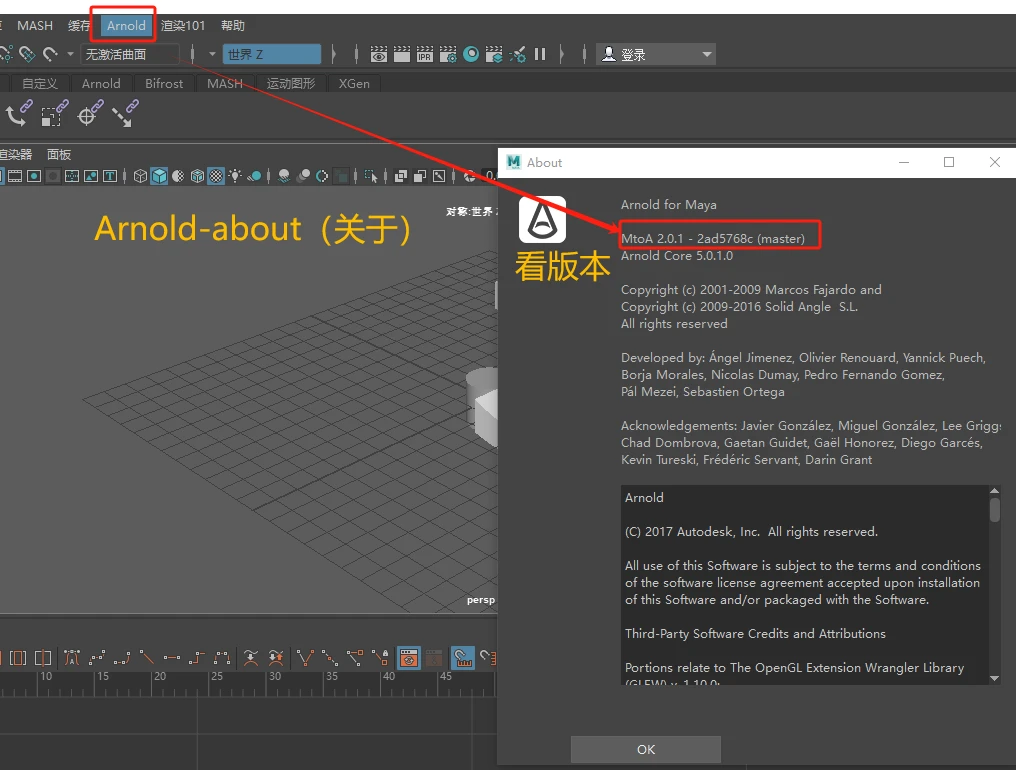Screen dimensions: 1016x770
Task: Render current frame with plain clapboard icon
Action: pyautogui.click(x=402, y=54)
